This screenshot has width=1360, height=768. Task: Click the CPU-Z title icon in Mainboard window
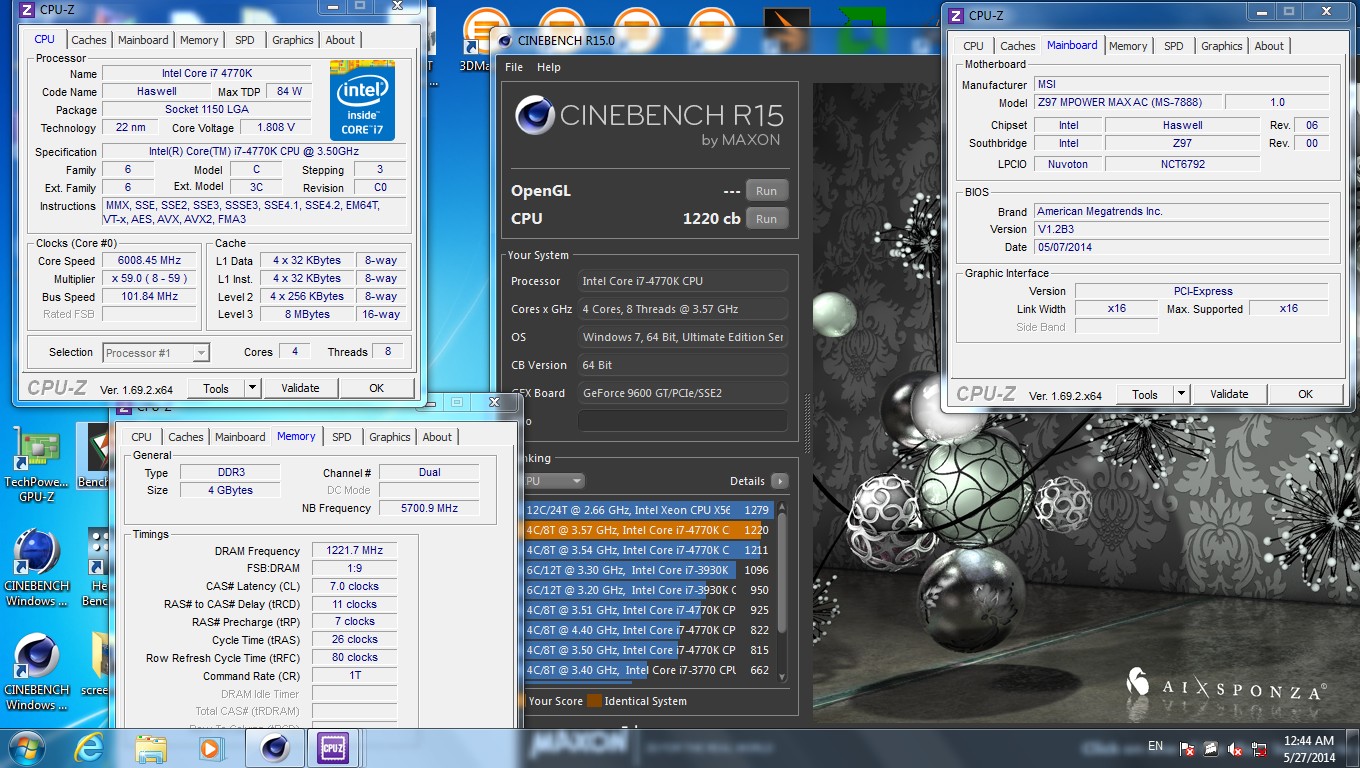[x=956, y=15]
